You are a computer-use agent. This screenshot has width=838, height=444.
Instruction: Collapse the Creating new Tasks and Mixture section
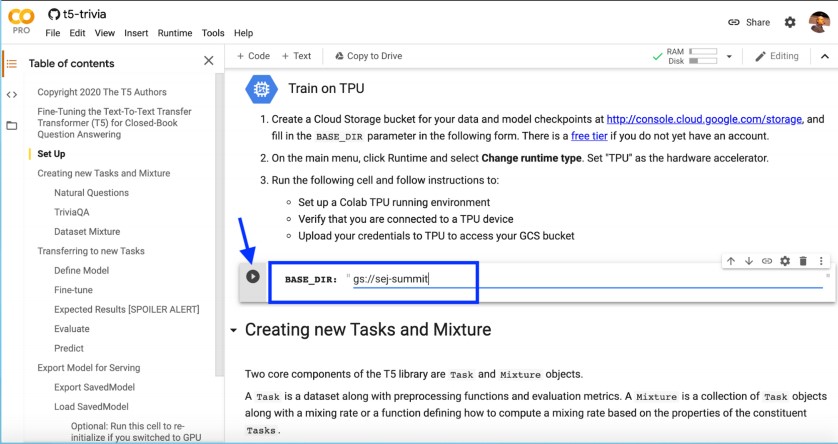(x=234, y=330)
